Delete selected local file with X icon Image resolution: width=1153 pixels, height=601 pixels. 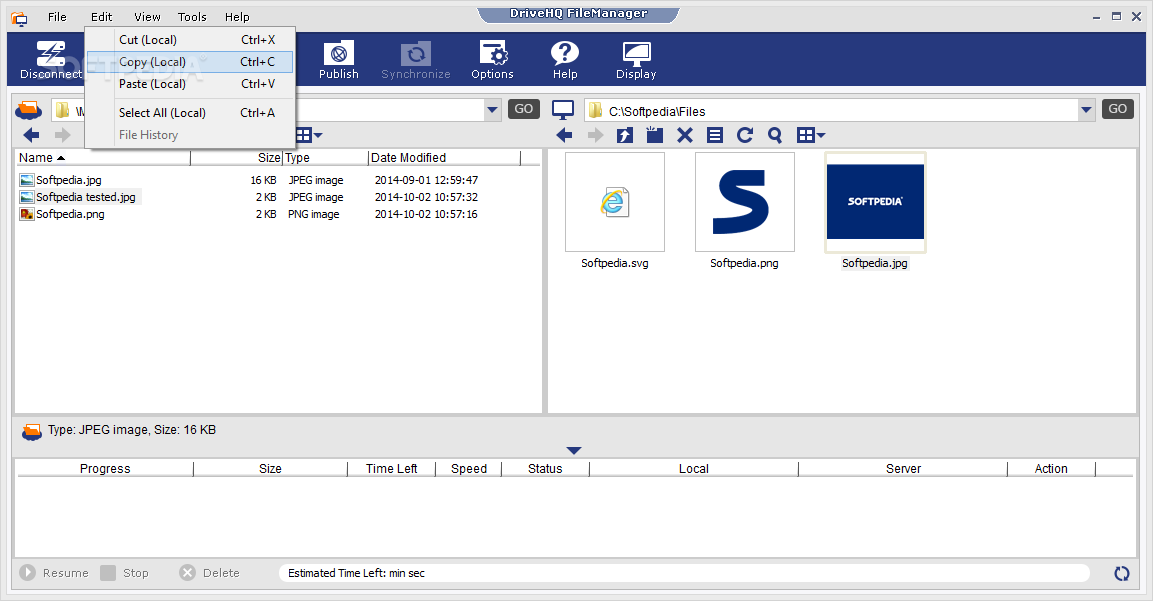685,135
